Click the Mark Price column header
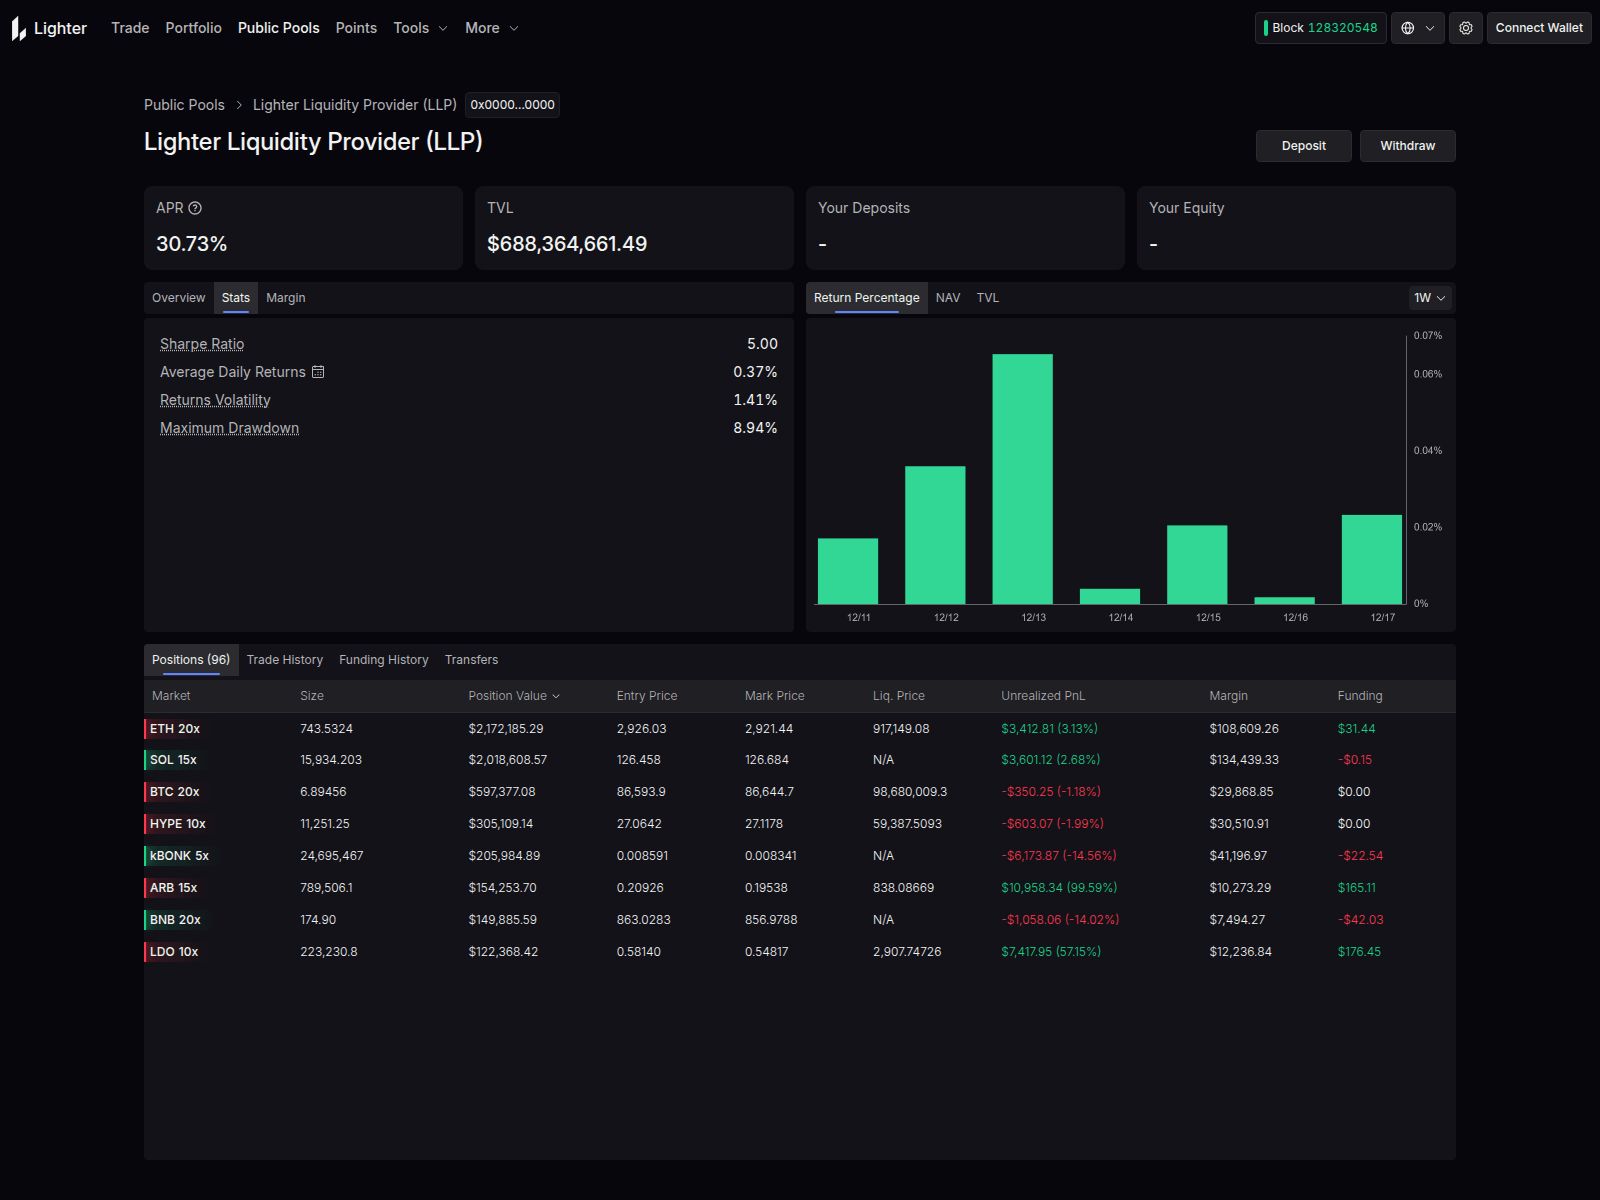 click(774, 696)
